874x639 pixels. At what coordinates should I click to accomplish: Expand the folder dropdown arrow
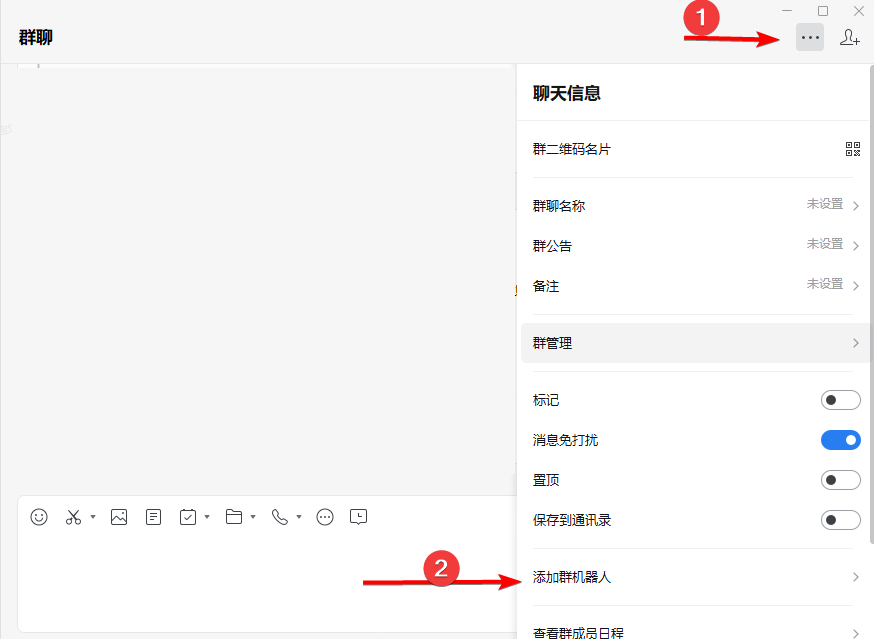click(x=253, y=517)
